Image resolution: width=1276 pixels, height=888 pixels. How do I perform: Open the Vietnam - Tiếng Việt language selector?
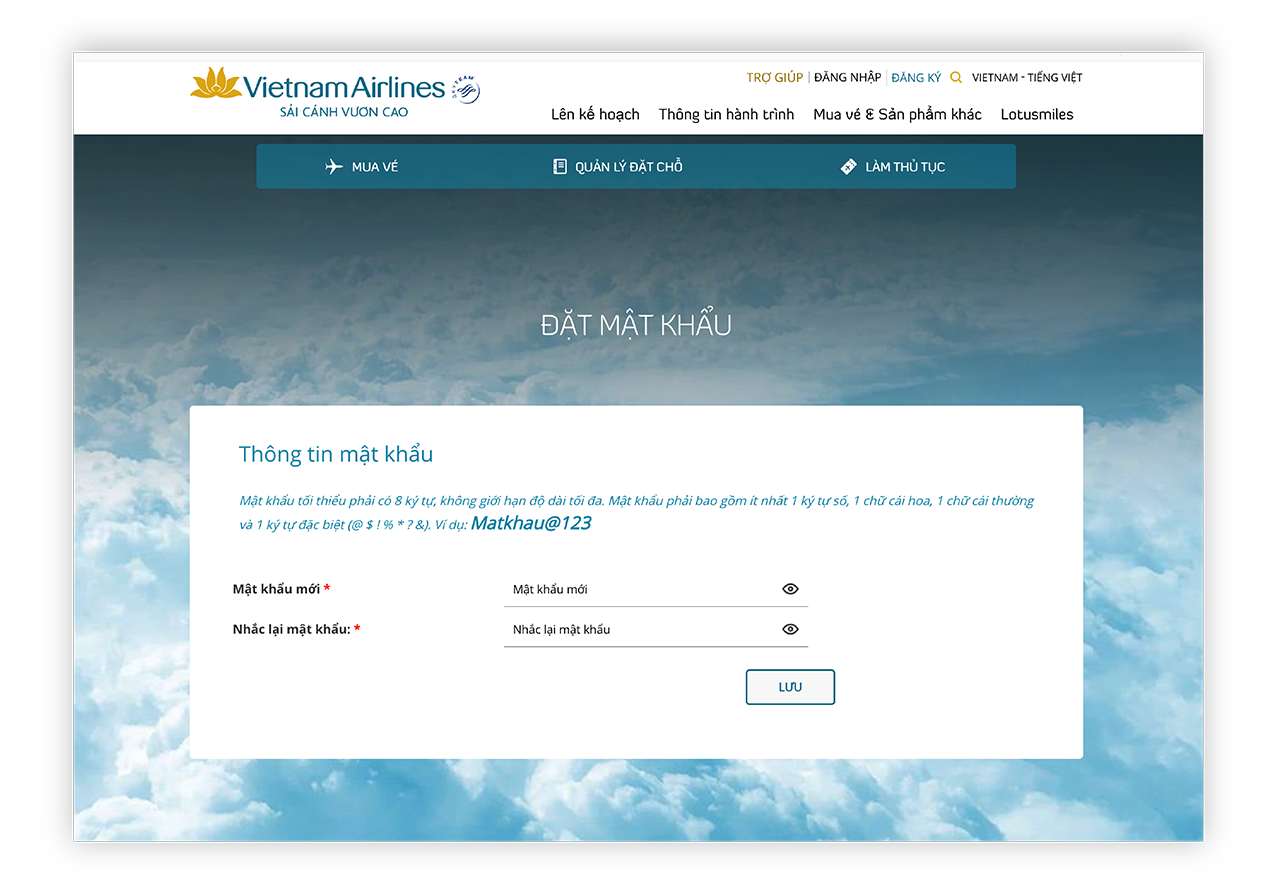point(1027,78)
